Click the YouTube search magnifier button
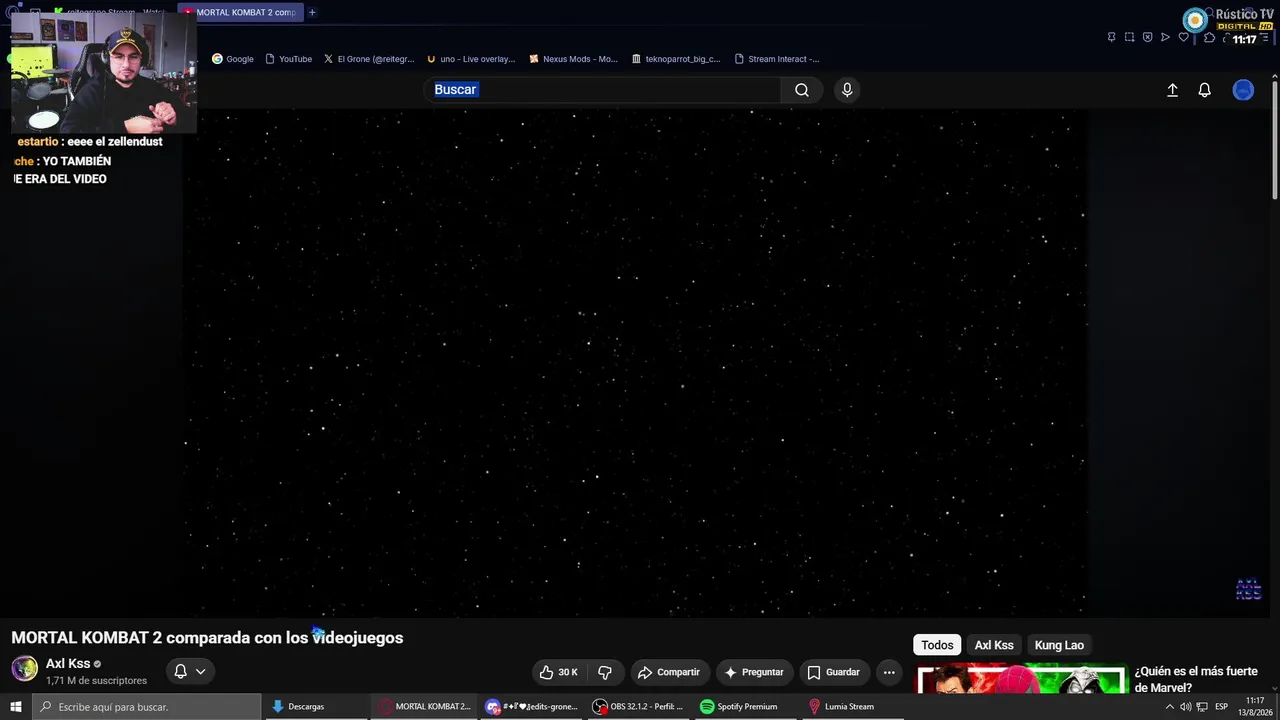The image size is (1280, 720). pos(802,90)
